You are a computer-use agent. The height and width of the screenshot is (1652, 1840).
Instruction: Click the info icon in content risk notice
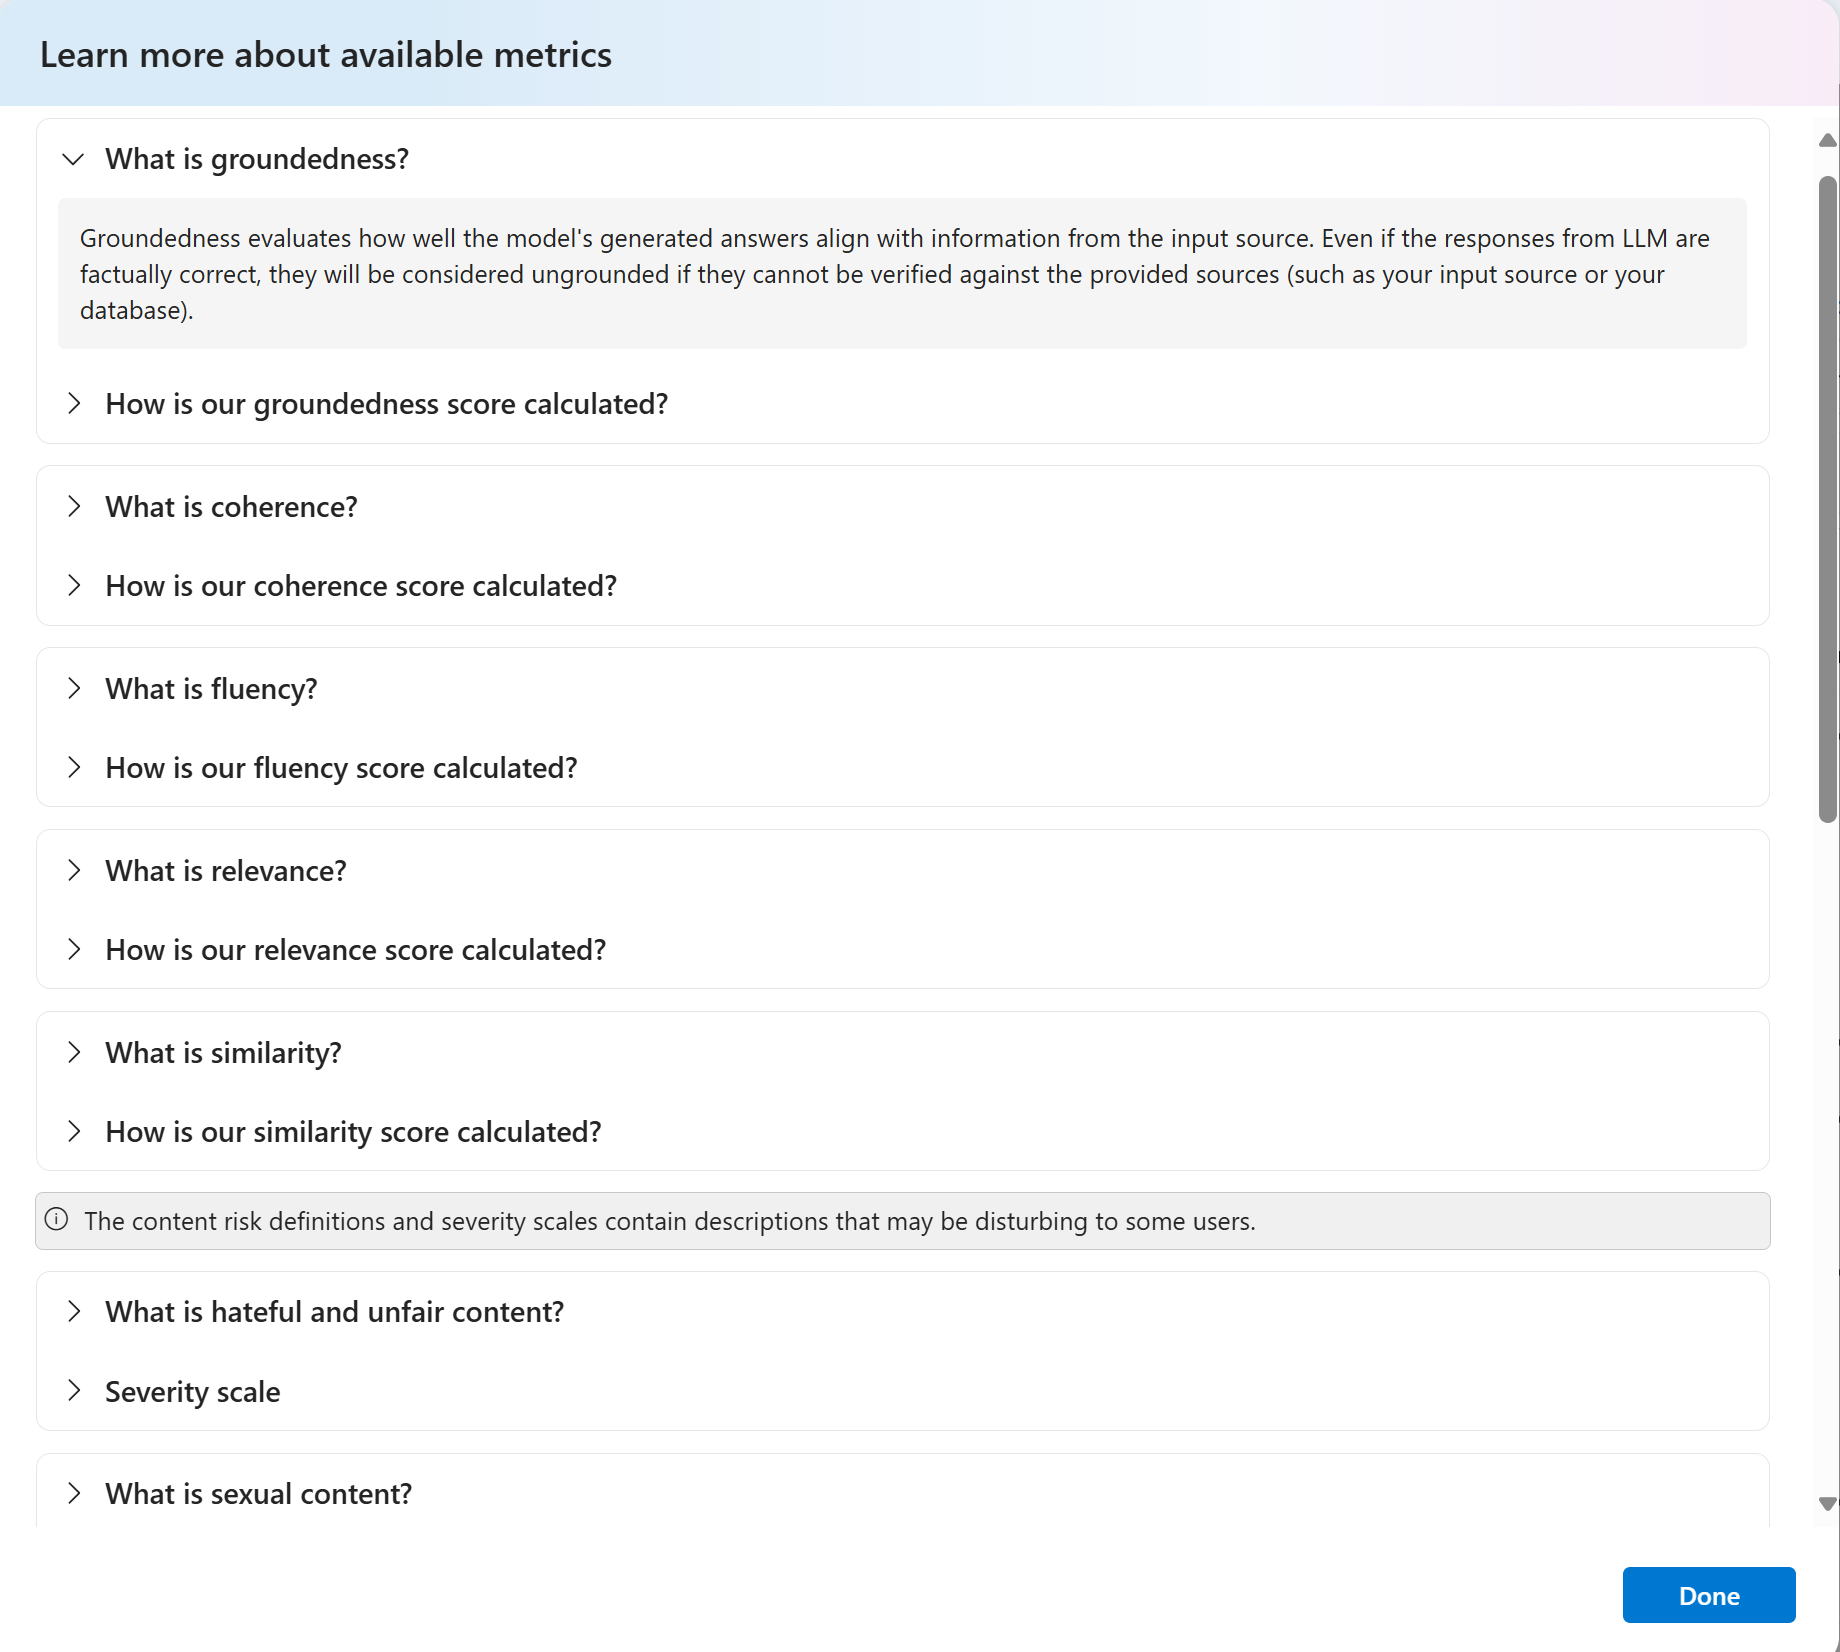[57, 1220]
